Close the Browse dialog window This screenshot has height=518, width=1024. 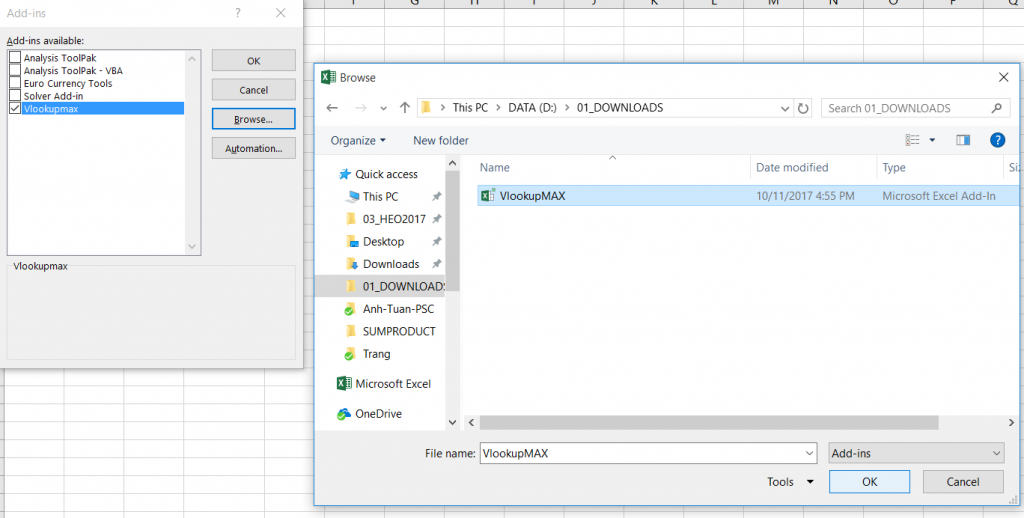pyautogui.click(x=1003, y=77)
